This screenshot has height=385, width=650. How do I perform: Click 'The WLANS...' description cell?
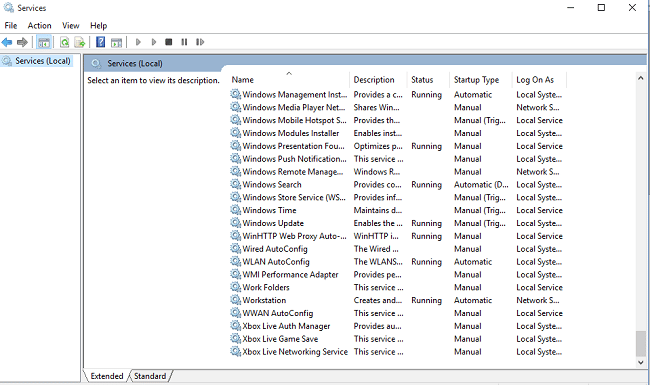click(x=378, y=262)
